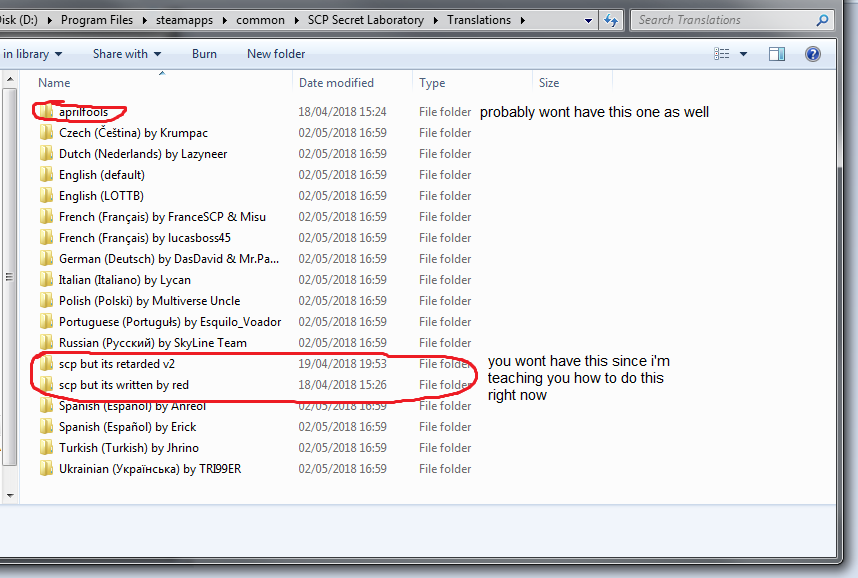Select Ukrainian by TRI99ER folder icon

pos(46,469)
